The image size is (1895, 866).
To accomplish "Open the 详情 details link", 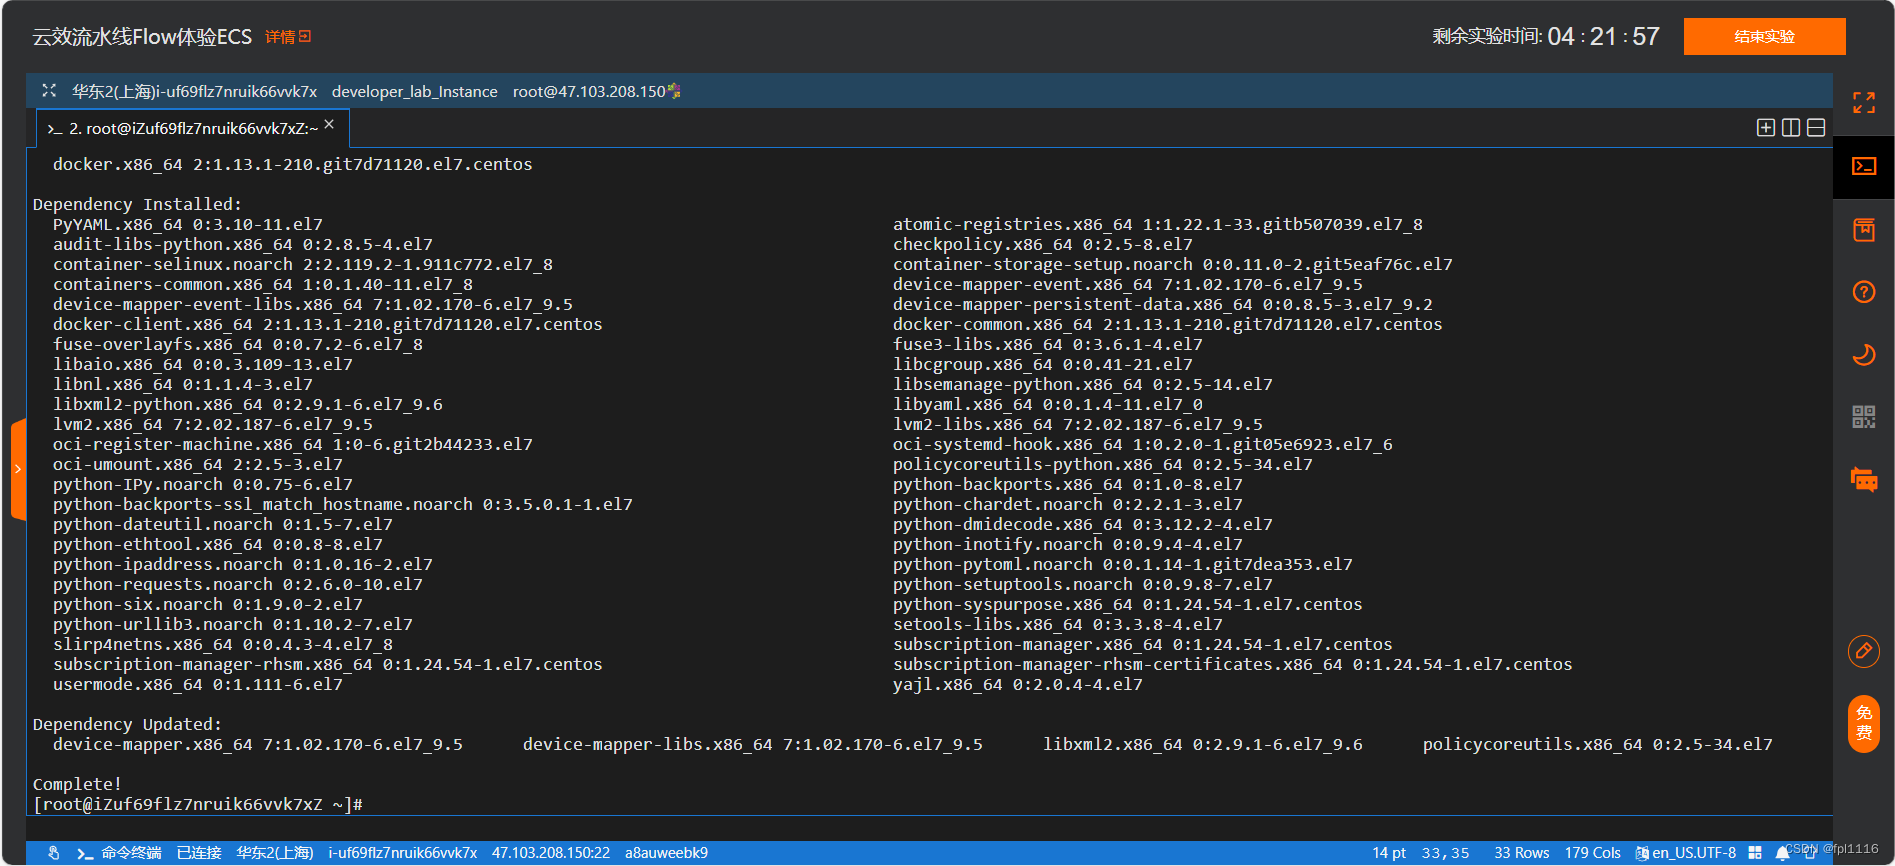I will click(x=288, y=37).
